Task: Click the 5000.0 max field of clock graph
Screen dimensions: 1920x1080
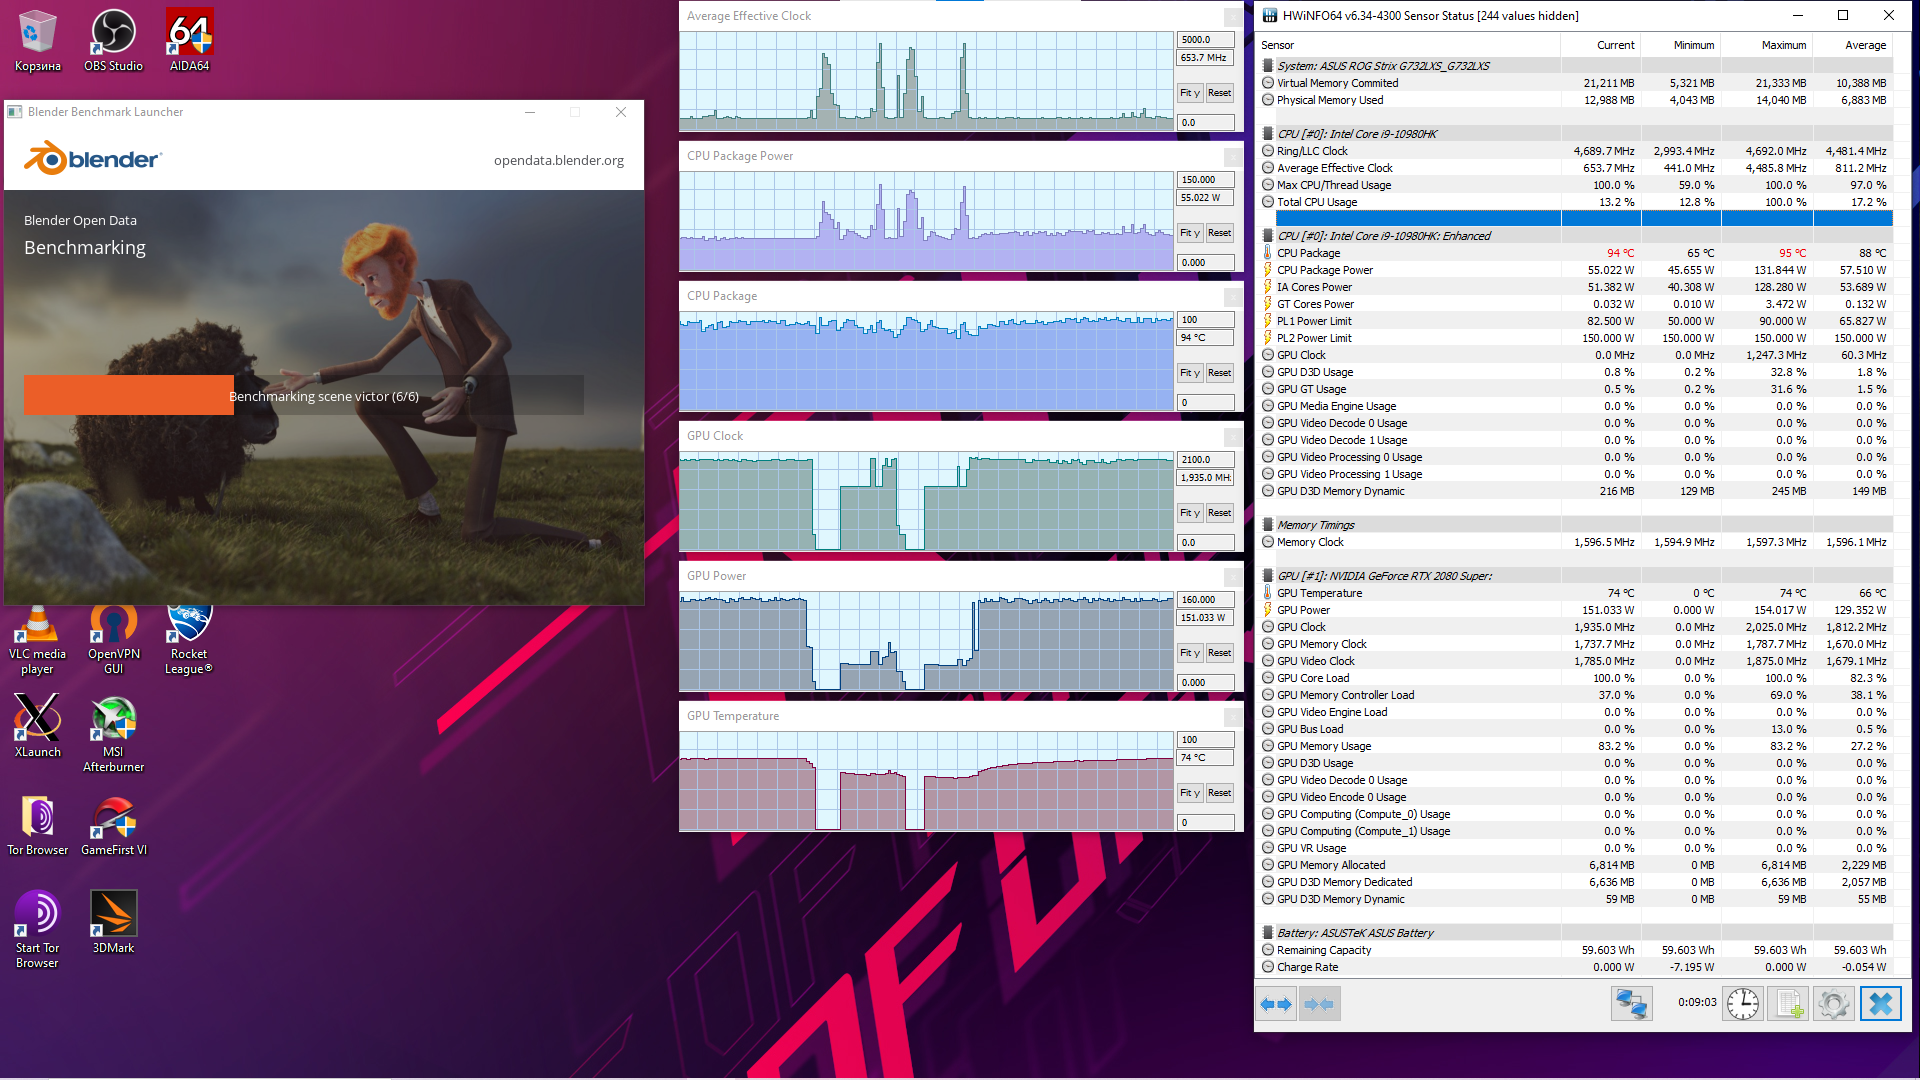Action: point(1205,40)
